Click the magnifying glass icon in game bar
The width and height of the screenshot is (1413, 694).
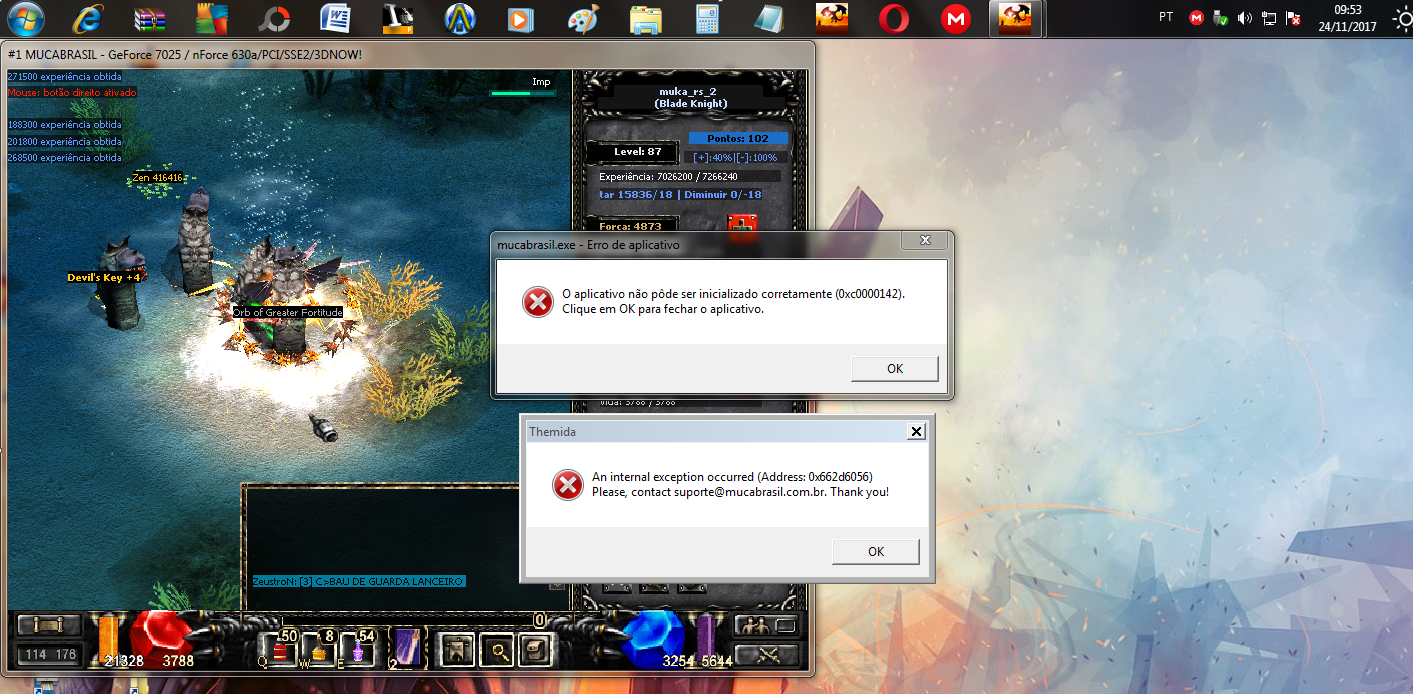[x=497, y=650]
